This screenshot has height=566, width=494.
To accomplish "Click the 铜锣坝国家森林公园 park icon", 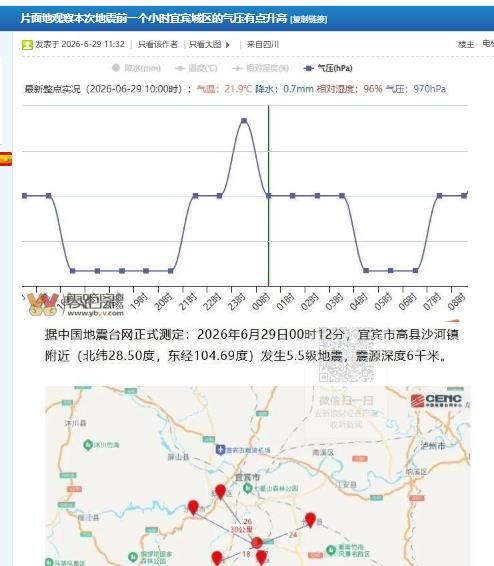I will point(133,557).
